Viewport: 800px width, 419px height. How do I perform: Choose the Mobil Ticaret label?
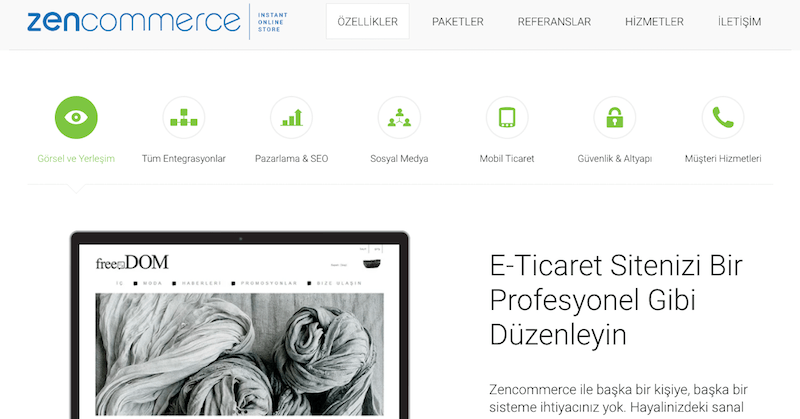(x=507, y=159)
